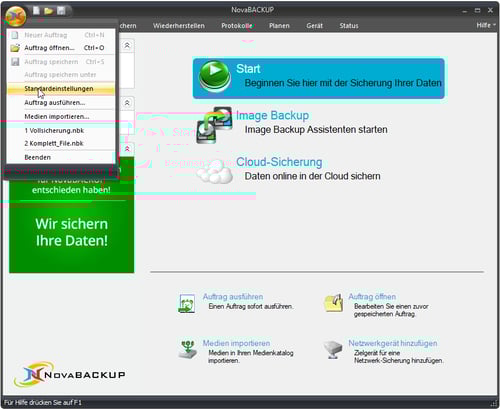Image resolution: width=500 pixels, height=410 pixels.
Task: Click the NovaBACKUP logo at bottom left
Action: tap(70, 374)
